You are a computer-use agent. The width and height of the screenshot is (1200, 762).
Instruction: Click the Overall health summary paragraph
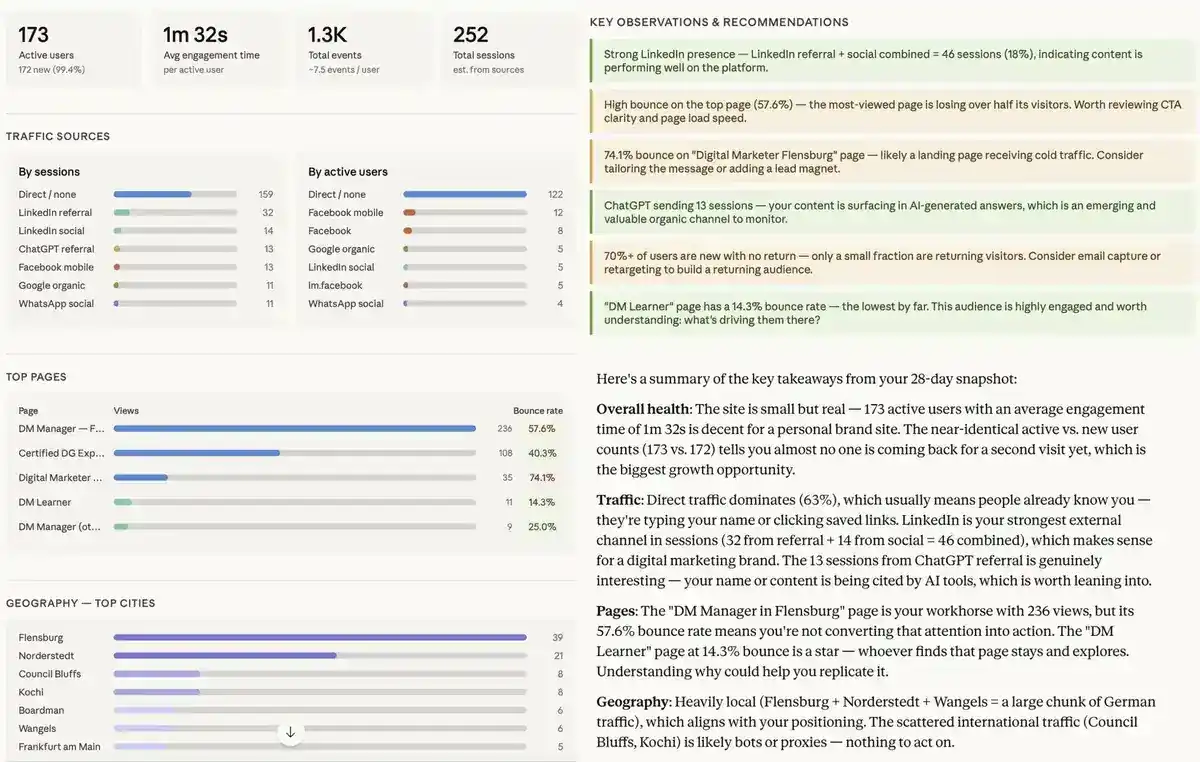coord(871,440)
